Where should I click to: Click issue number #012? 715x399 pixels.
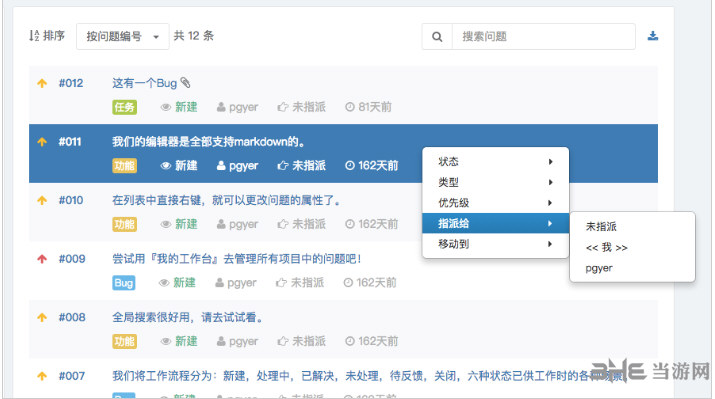[x=71, y=83]
